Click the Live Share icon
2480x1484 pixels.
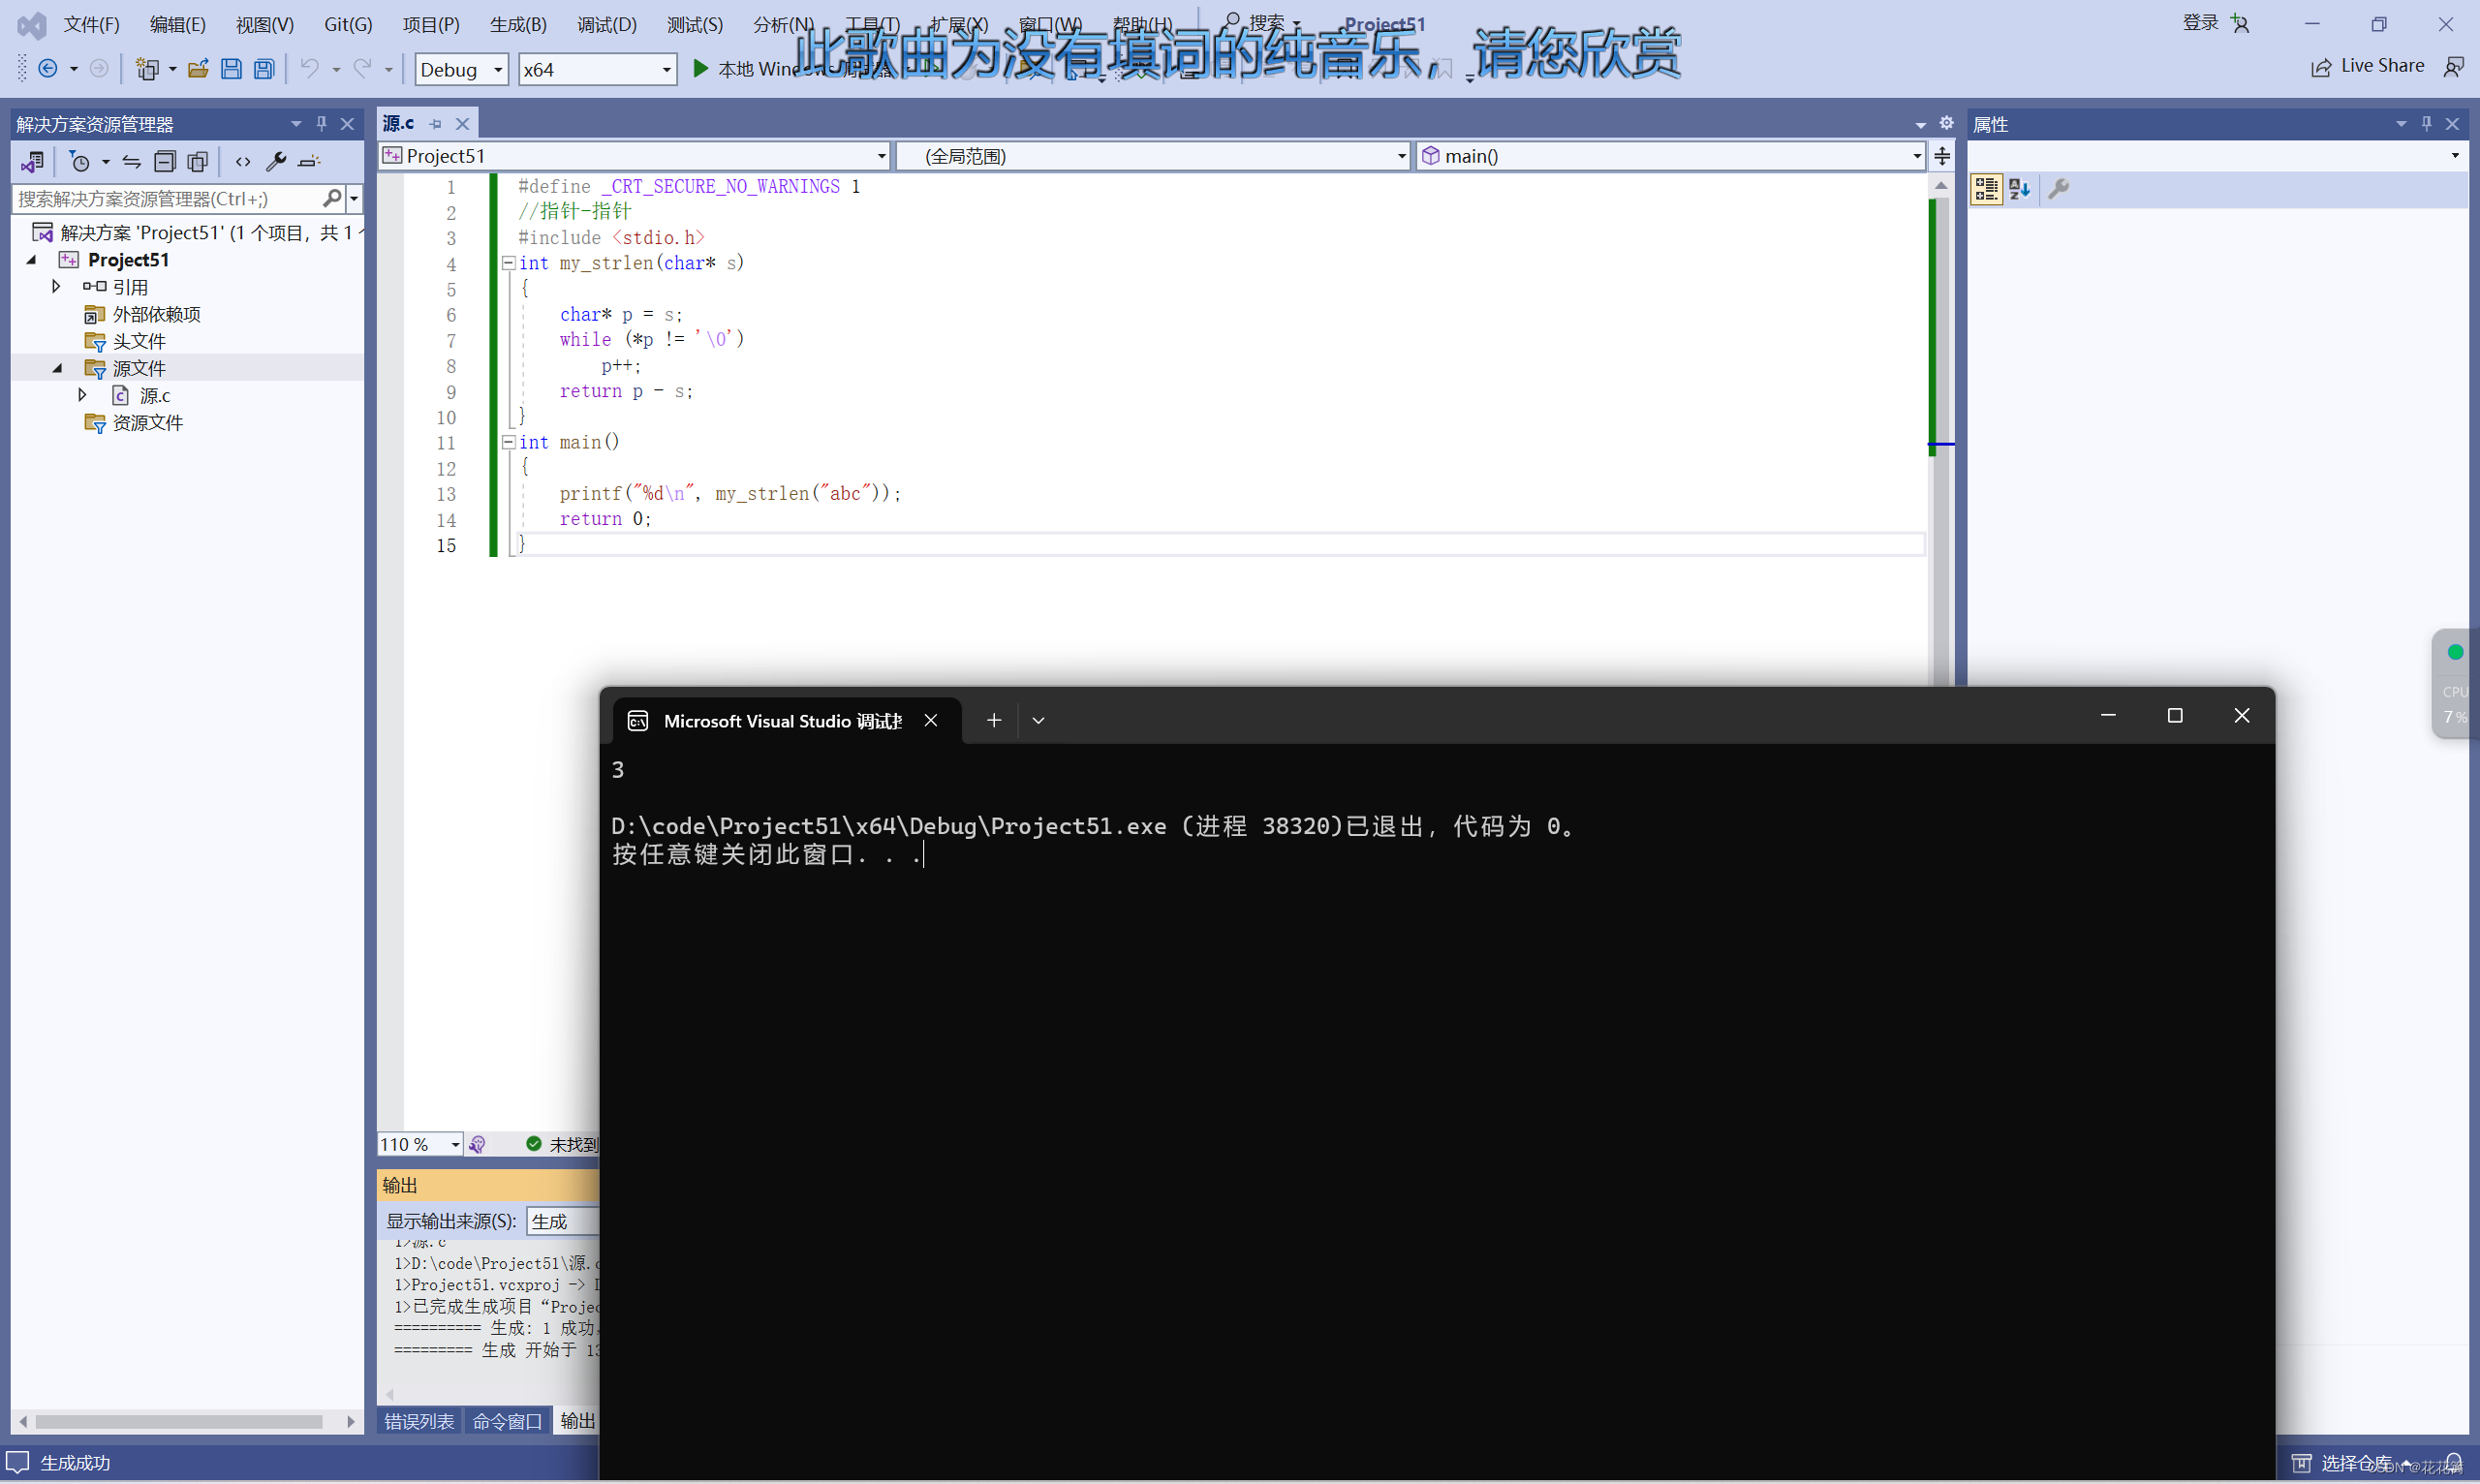pyautogui.click(x=2321, y=67)
